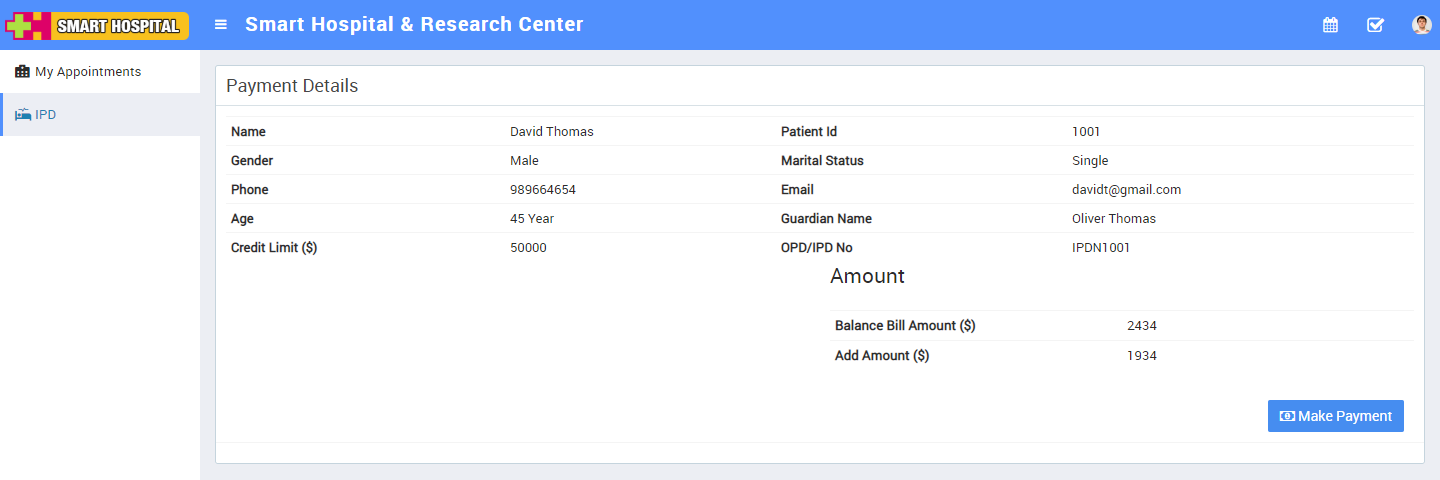Toggle the sidebar with the hamburger icon
This screenshot has width=1440, height=480.
click(221, 25)
